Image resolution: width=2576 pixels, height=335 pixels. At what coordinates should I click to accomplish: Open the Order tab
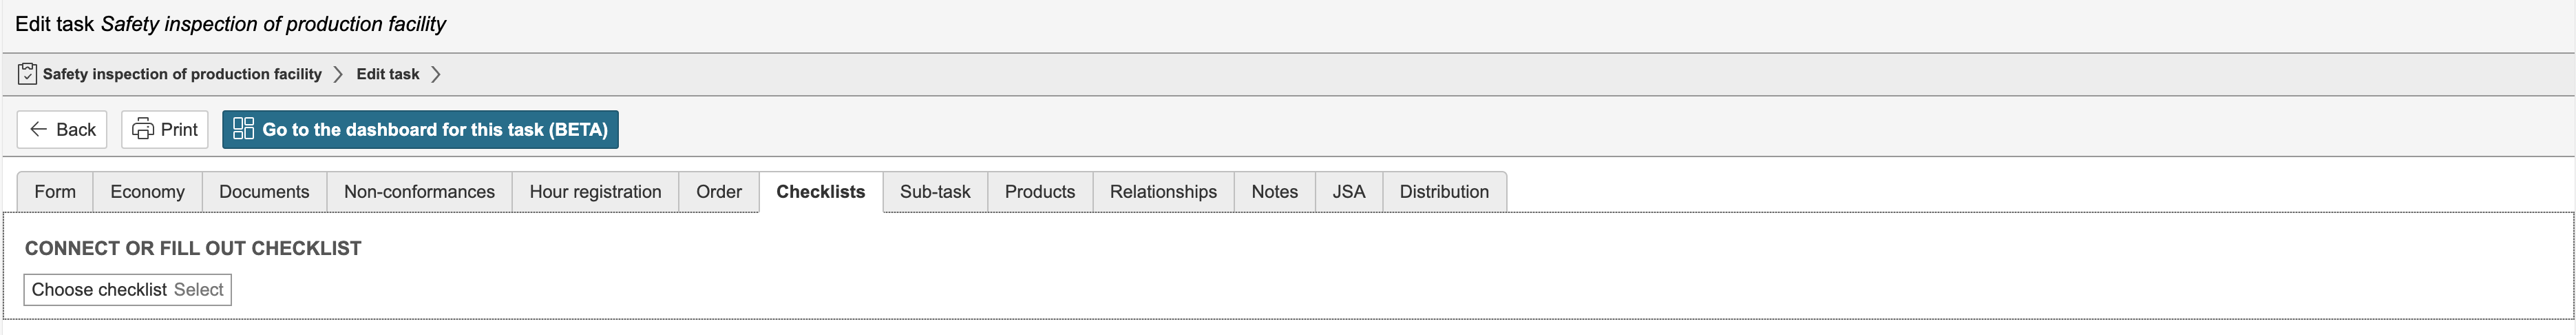pyautogui.click(x=719, y=192)
